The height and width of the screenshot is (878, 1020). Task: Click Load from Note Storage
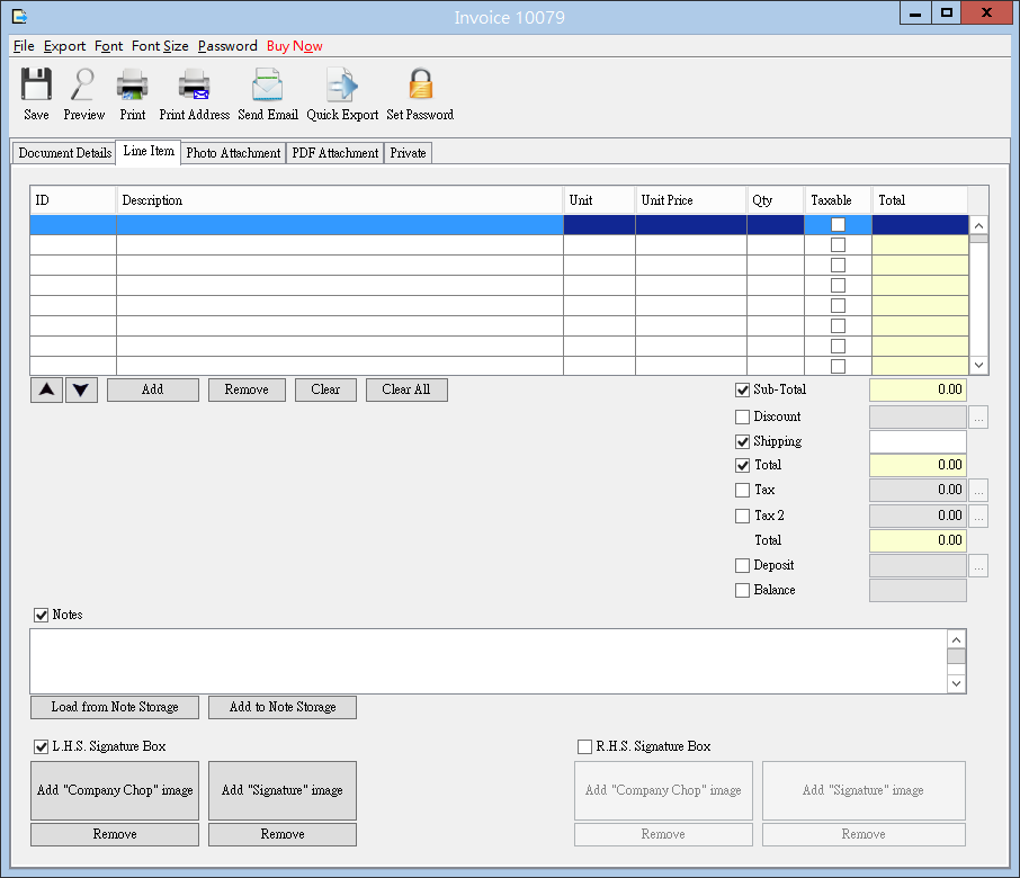click(114, 708)
